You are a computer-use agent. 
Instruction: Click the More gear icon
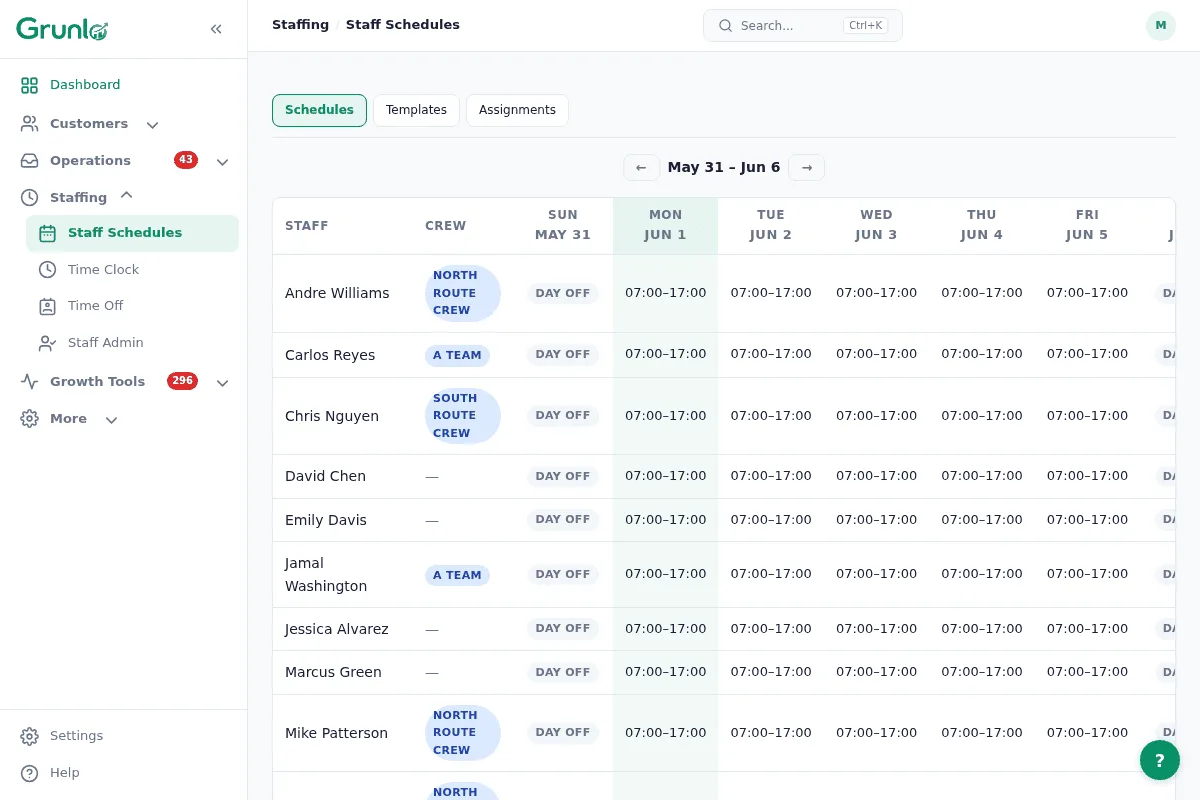point(30,419)
